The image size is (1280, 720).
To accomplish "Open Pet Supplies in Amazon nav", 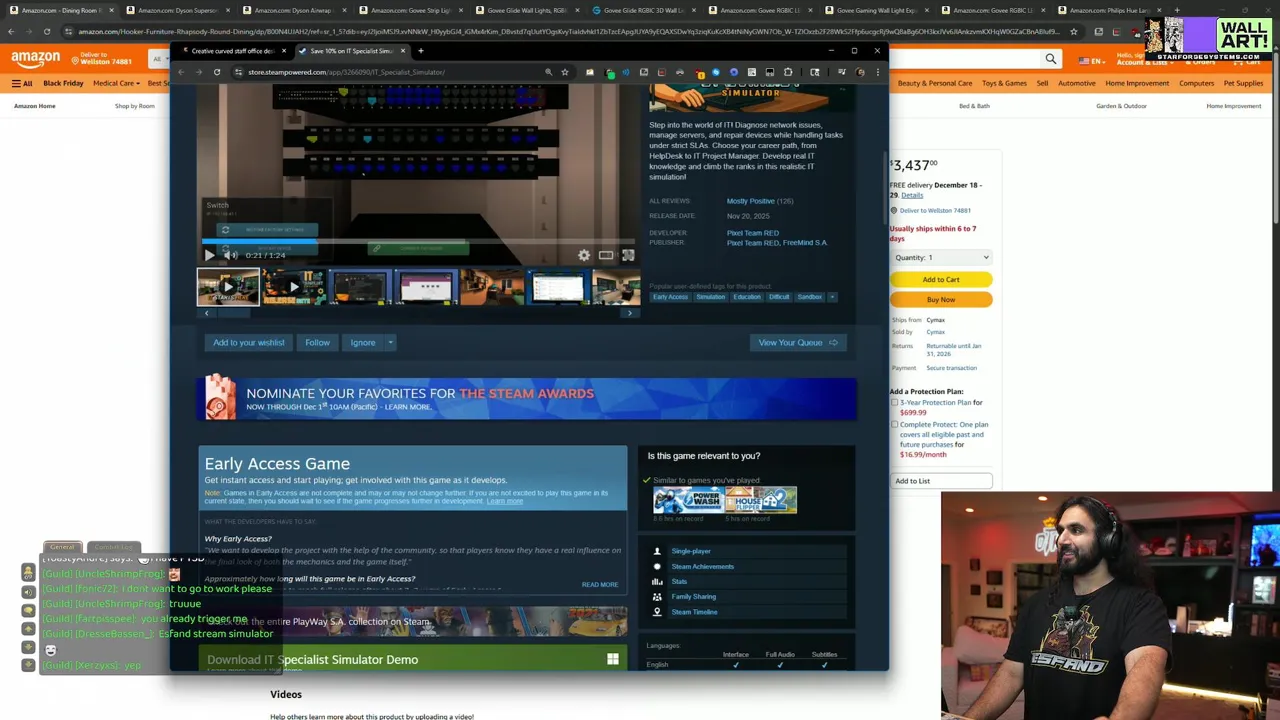I will [x=1243, y=83].
